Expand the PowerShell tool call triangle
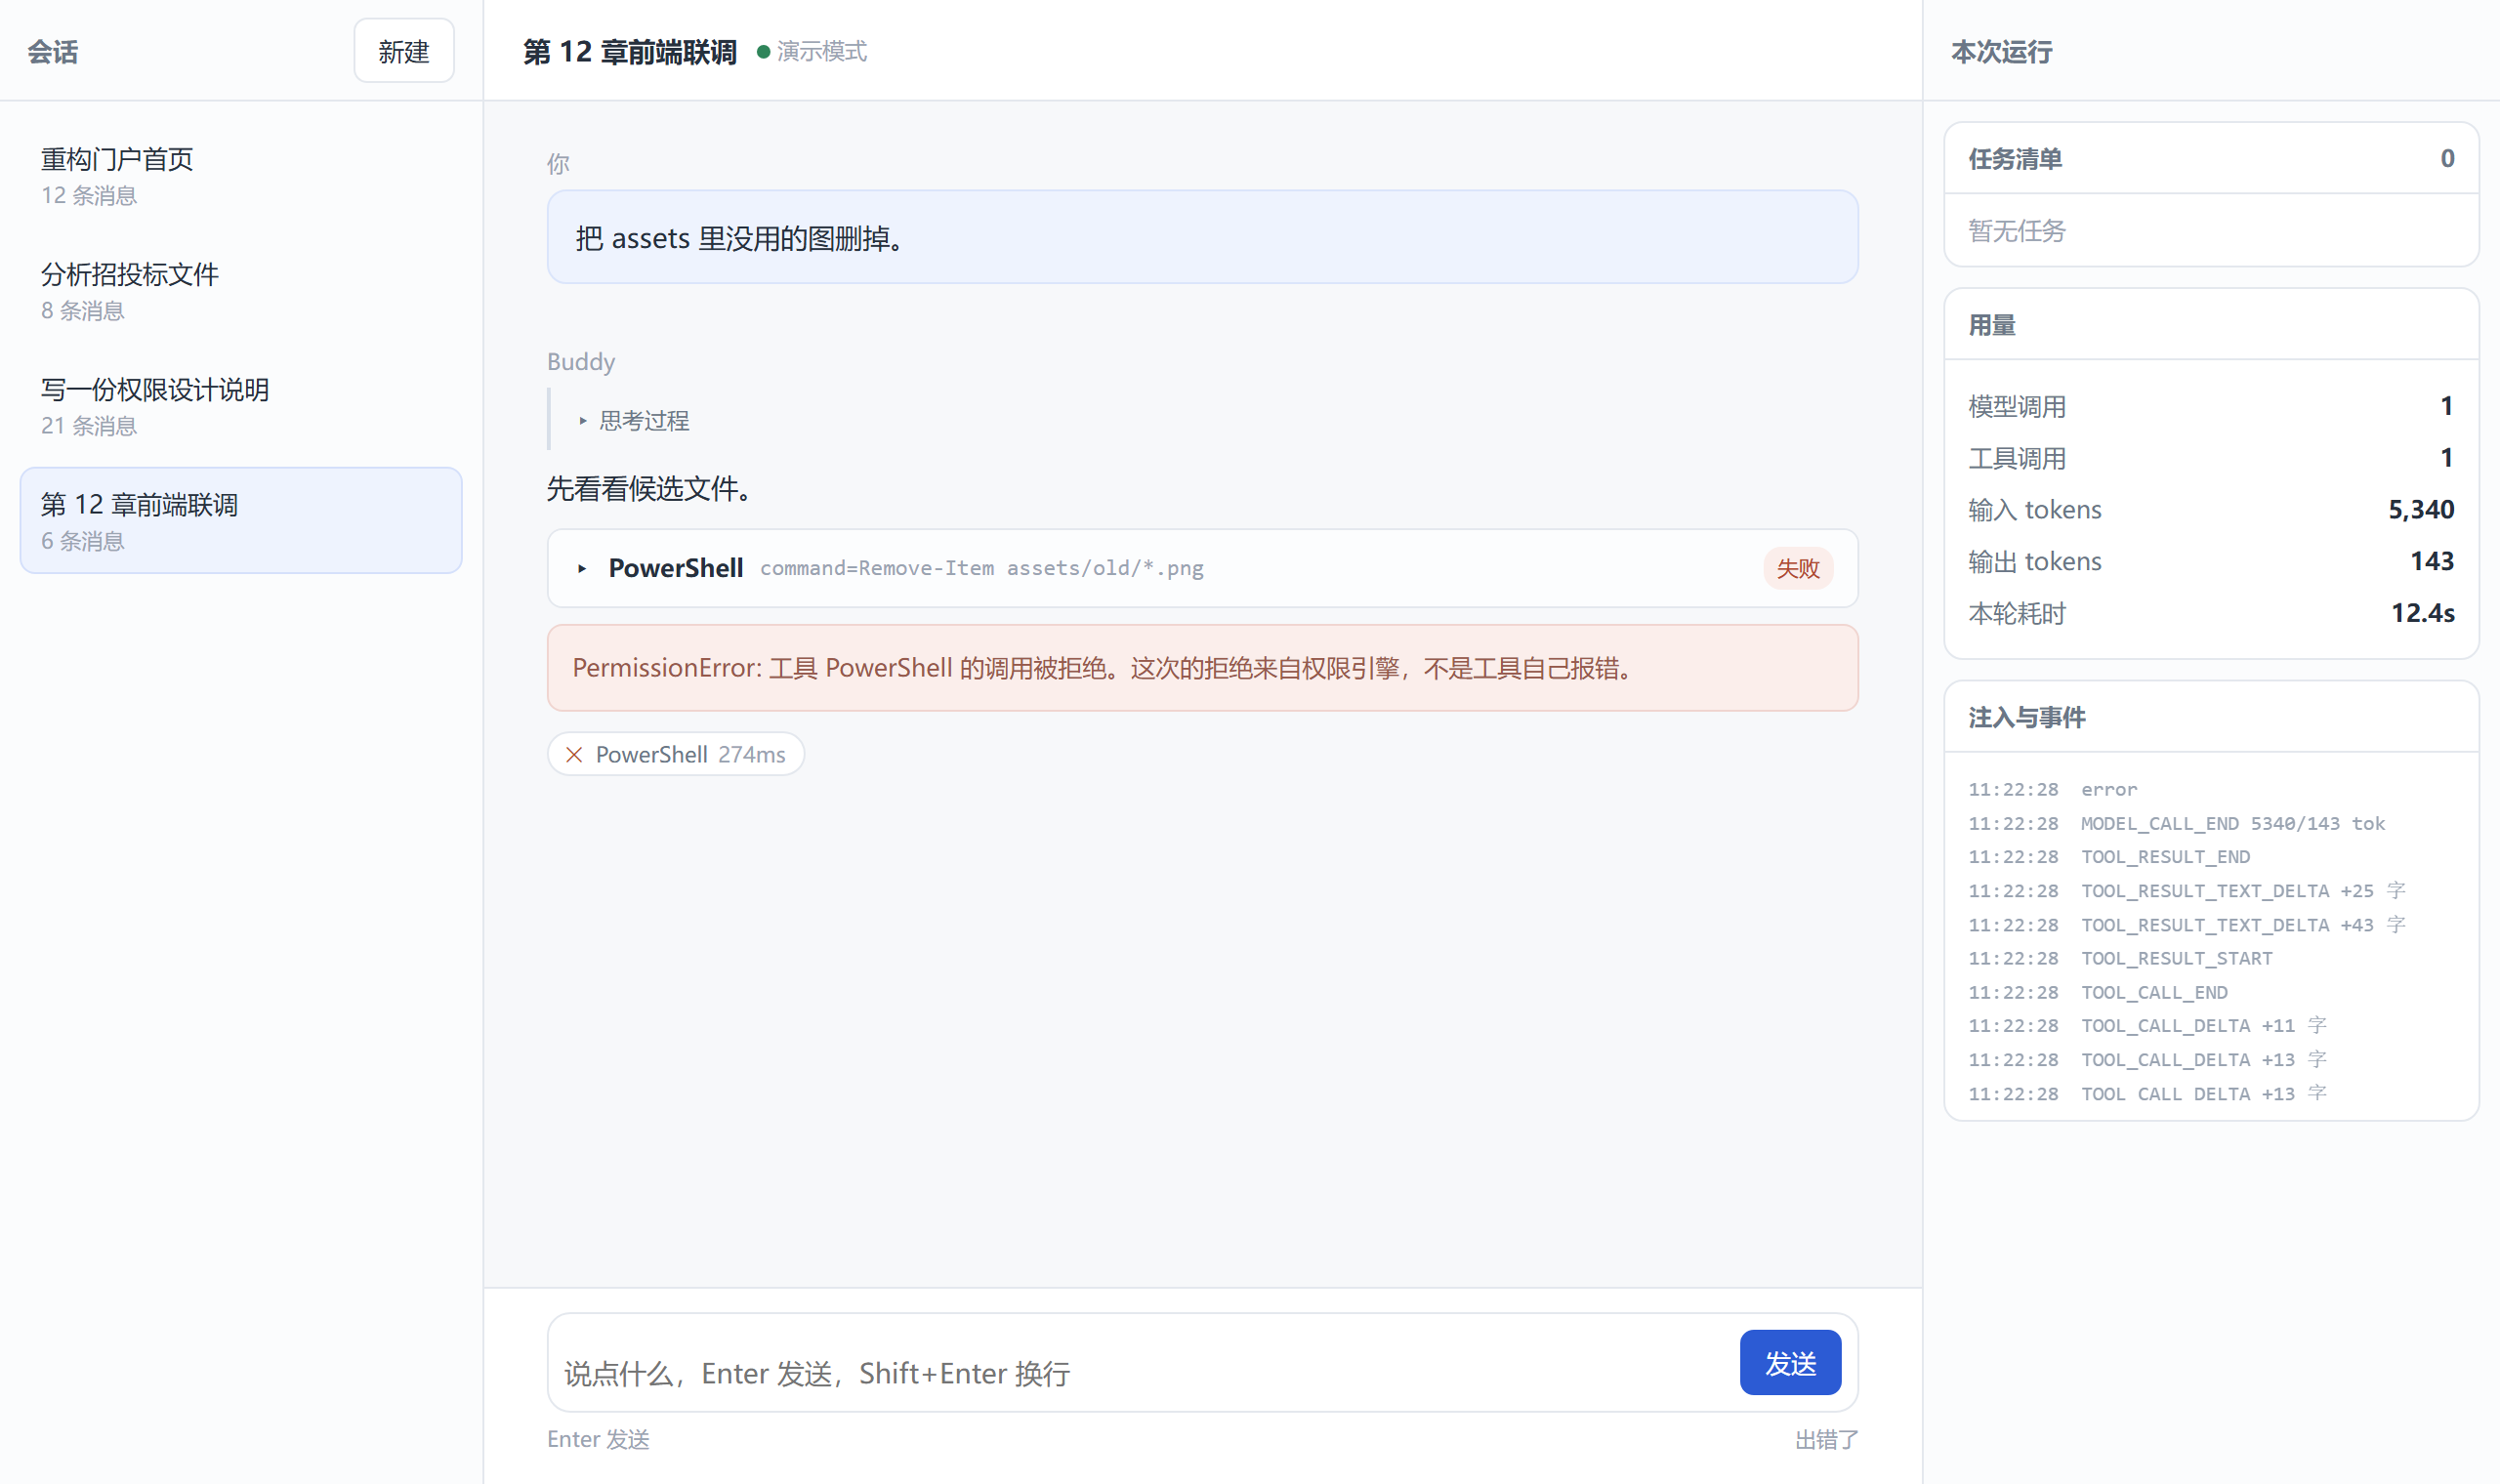2500x1484 pixels. click(x=582, y=568)
